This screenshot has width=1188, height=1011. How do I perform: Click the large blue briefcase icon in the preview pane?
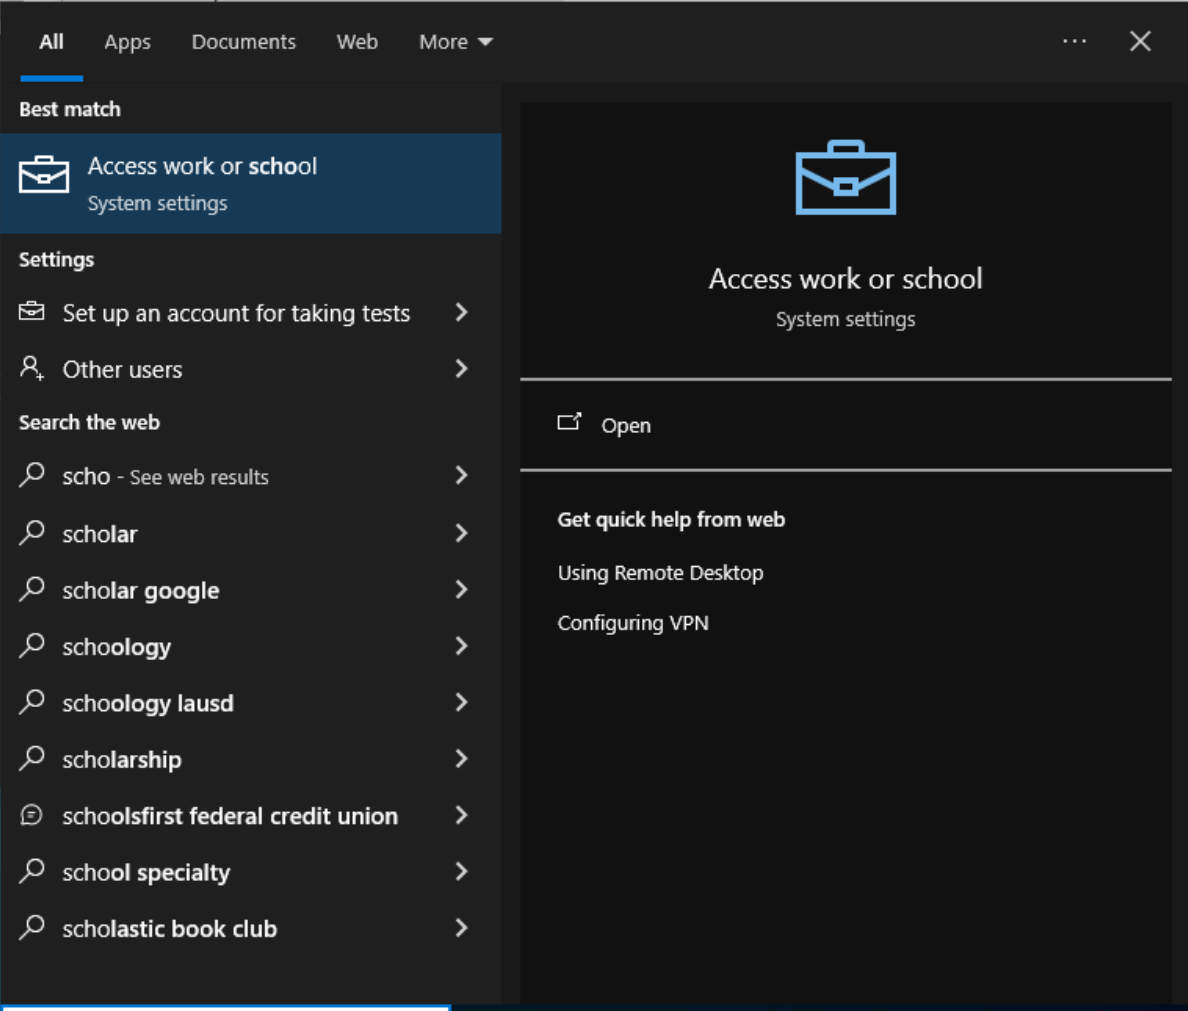(x=845, y=178)
